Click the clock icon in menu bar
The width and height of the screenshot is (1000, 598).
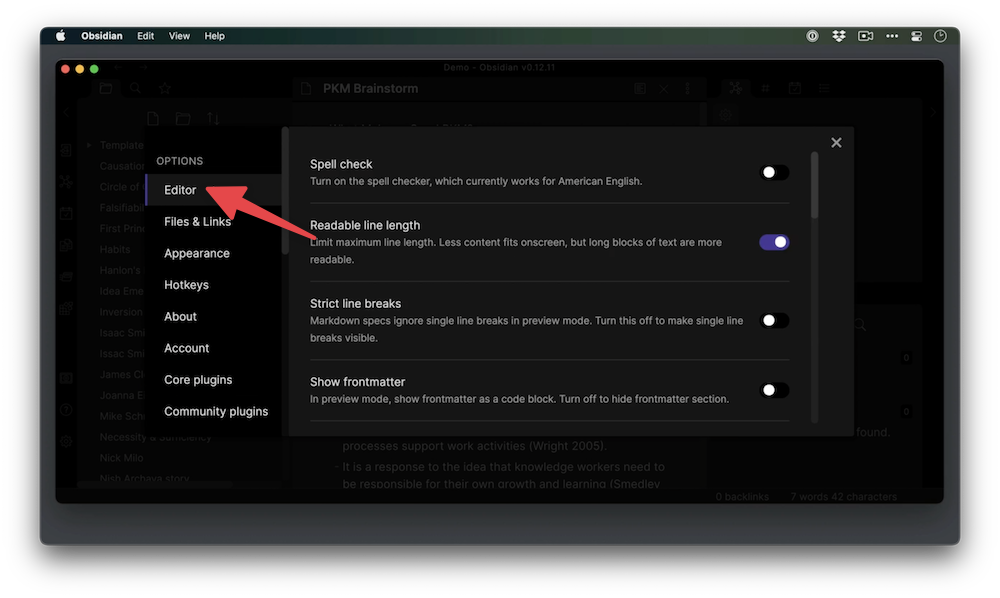coord(940,36)
